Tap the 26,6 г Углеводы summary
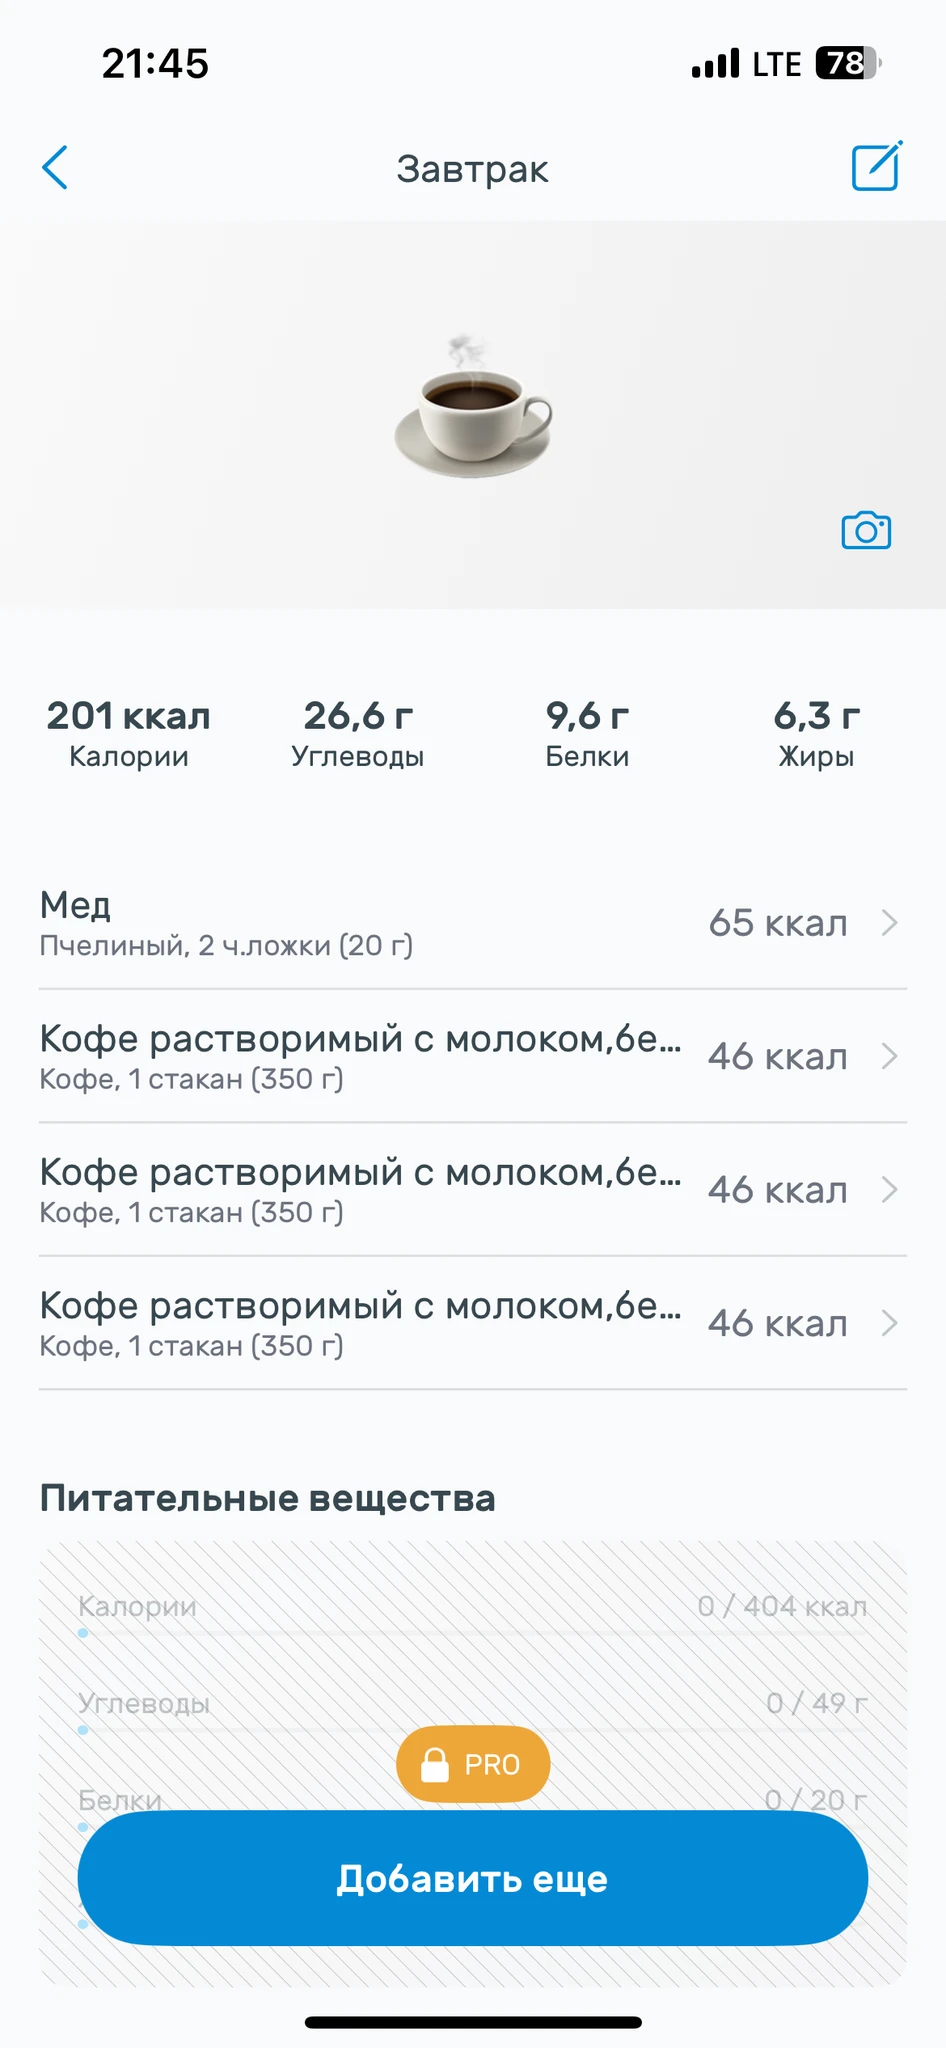 click(358, 733)
